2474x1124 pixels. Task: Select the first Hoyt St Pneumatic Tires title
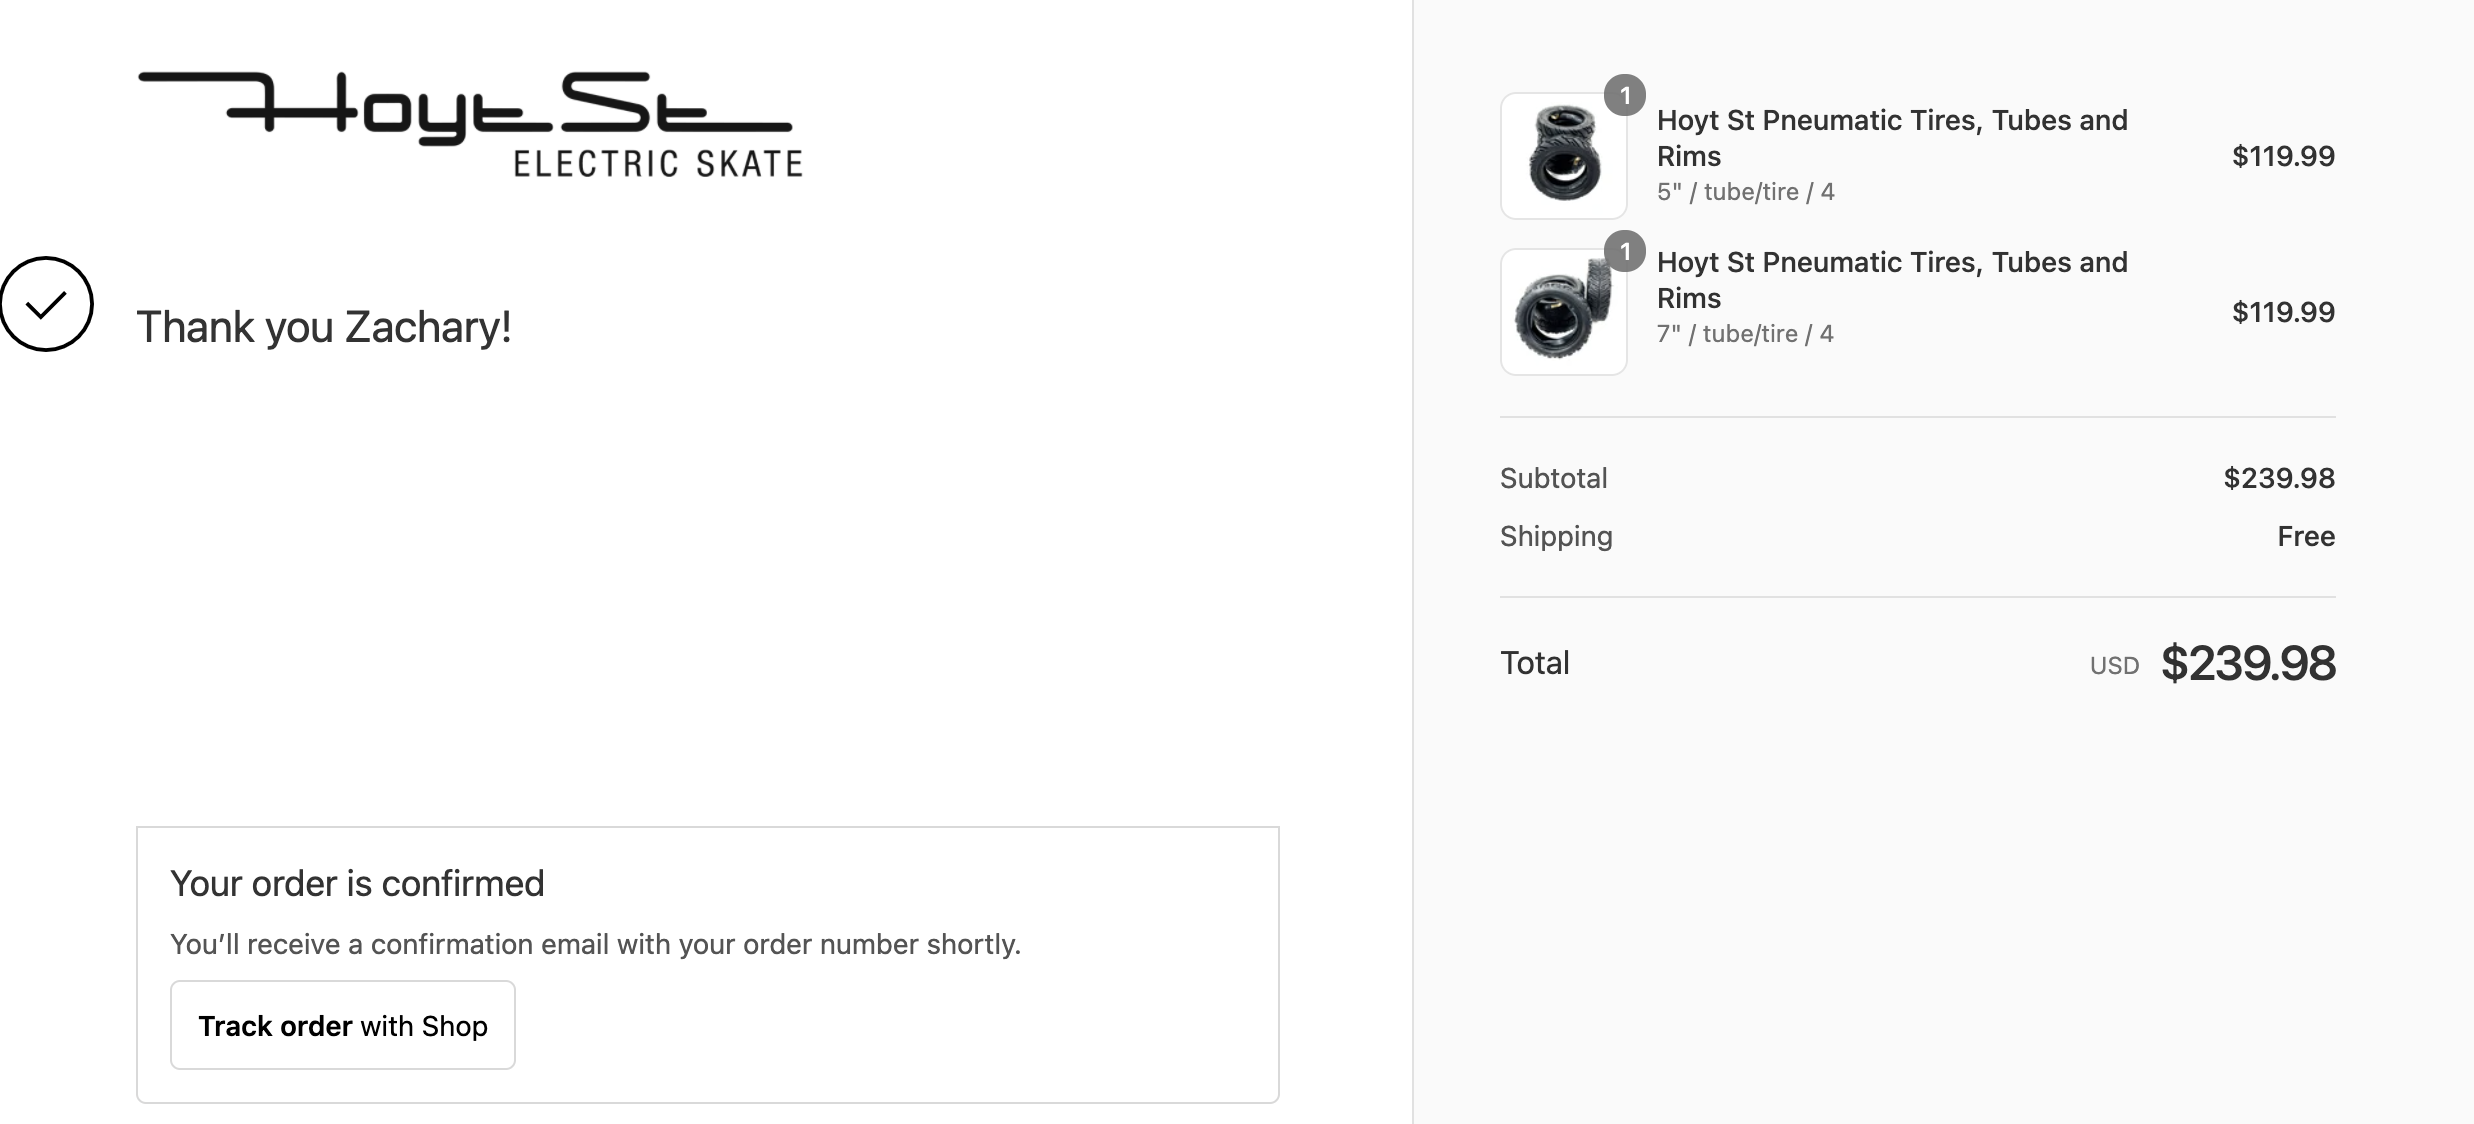[x=1891, y=138]
